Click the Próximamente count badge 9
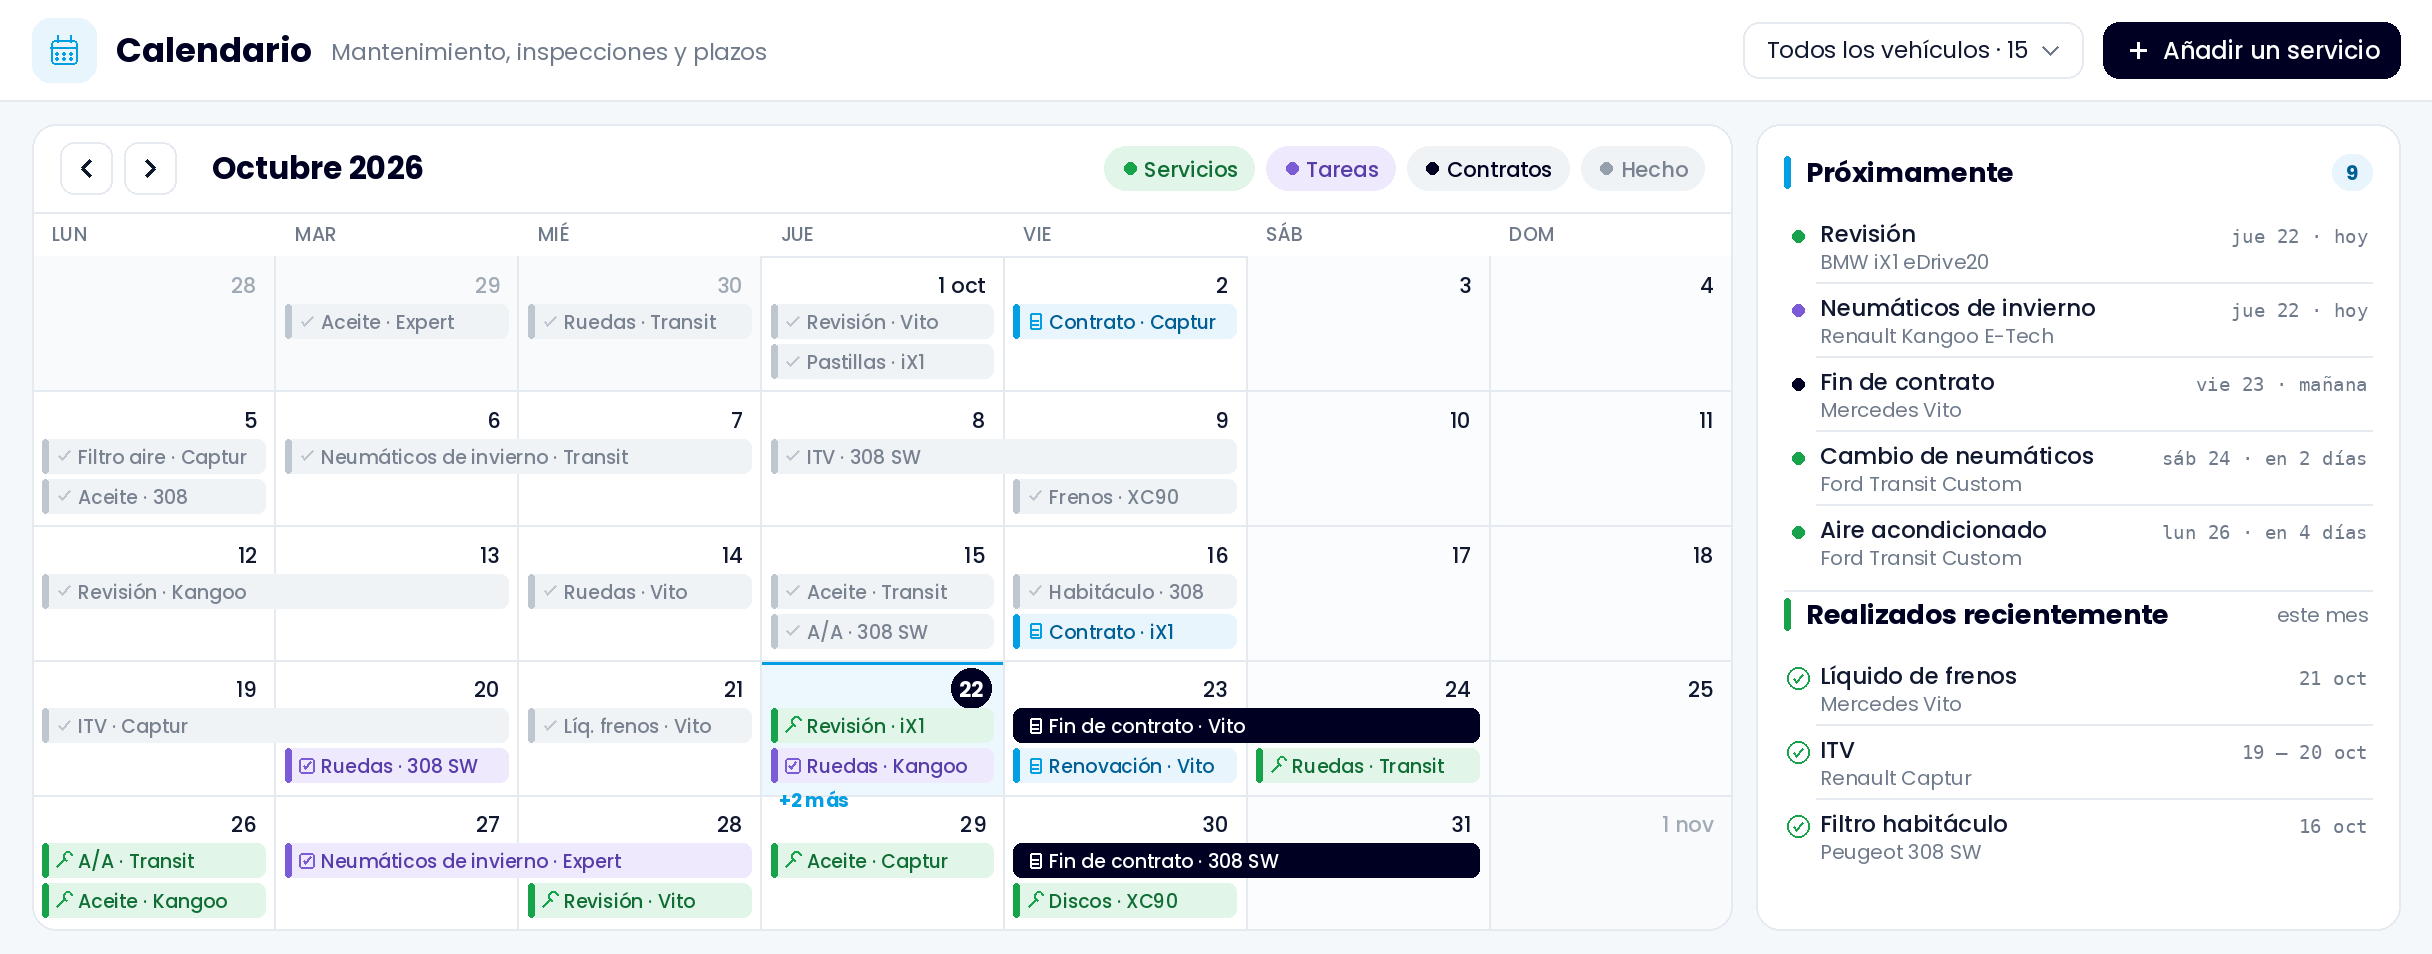Image resolution: width=2432 pixels, height=954 pixels. click(x=2352, y=172)
